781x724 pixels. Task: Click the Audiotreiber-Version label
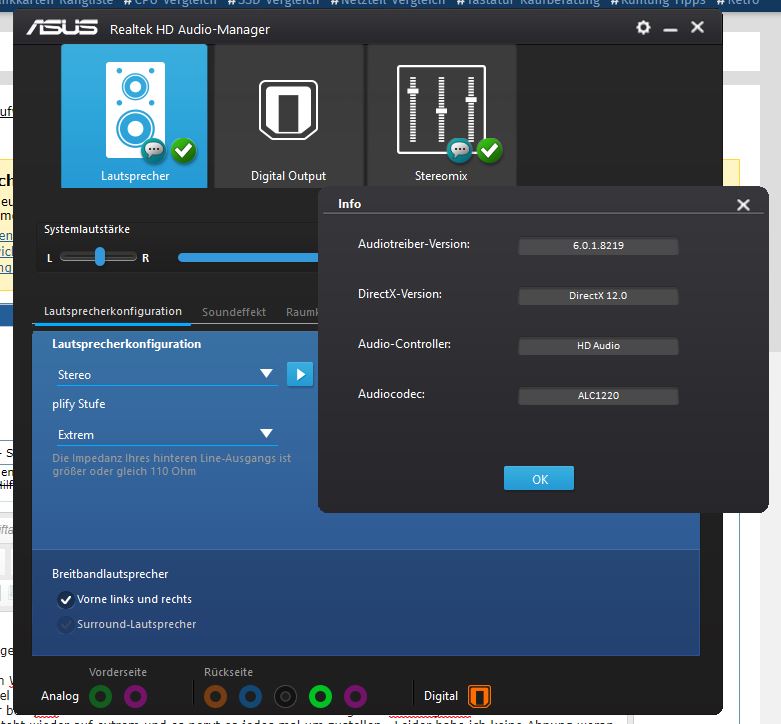pos(413,244)
